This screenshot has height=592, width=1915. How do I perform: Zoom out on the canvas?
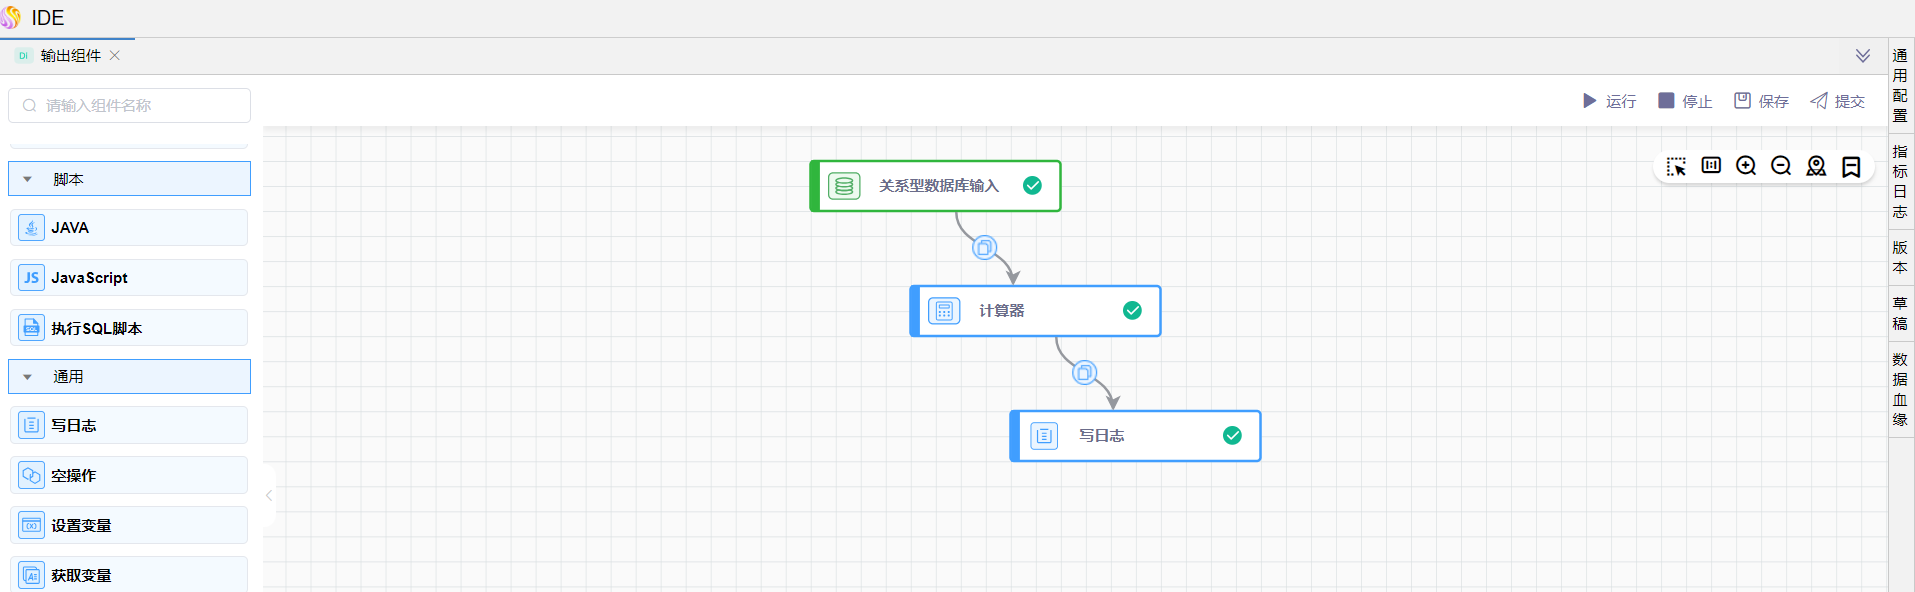click(1781, 166)
